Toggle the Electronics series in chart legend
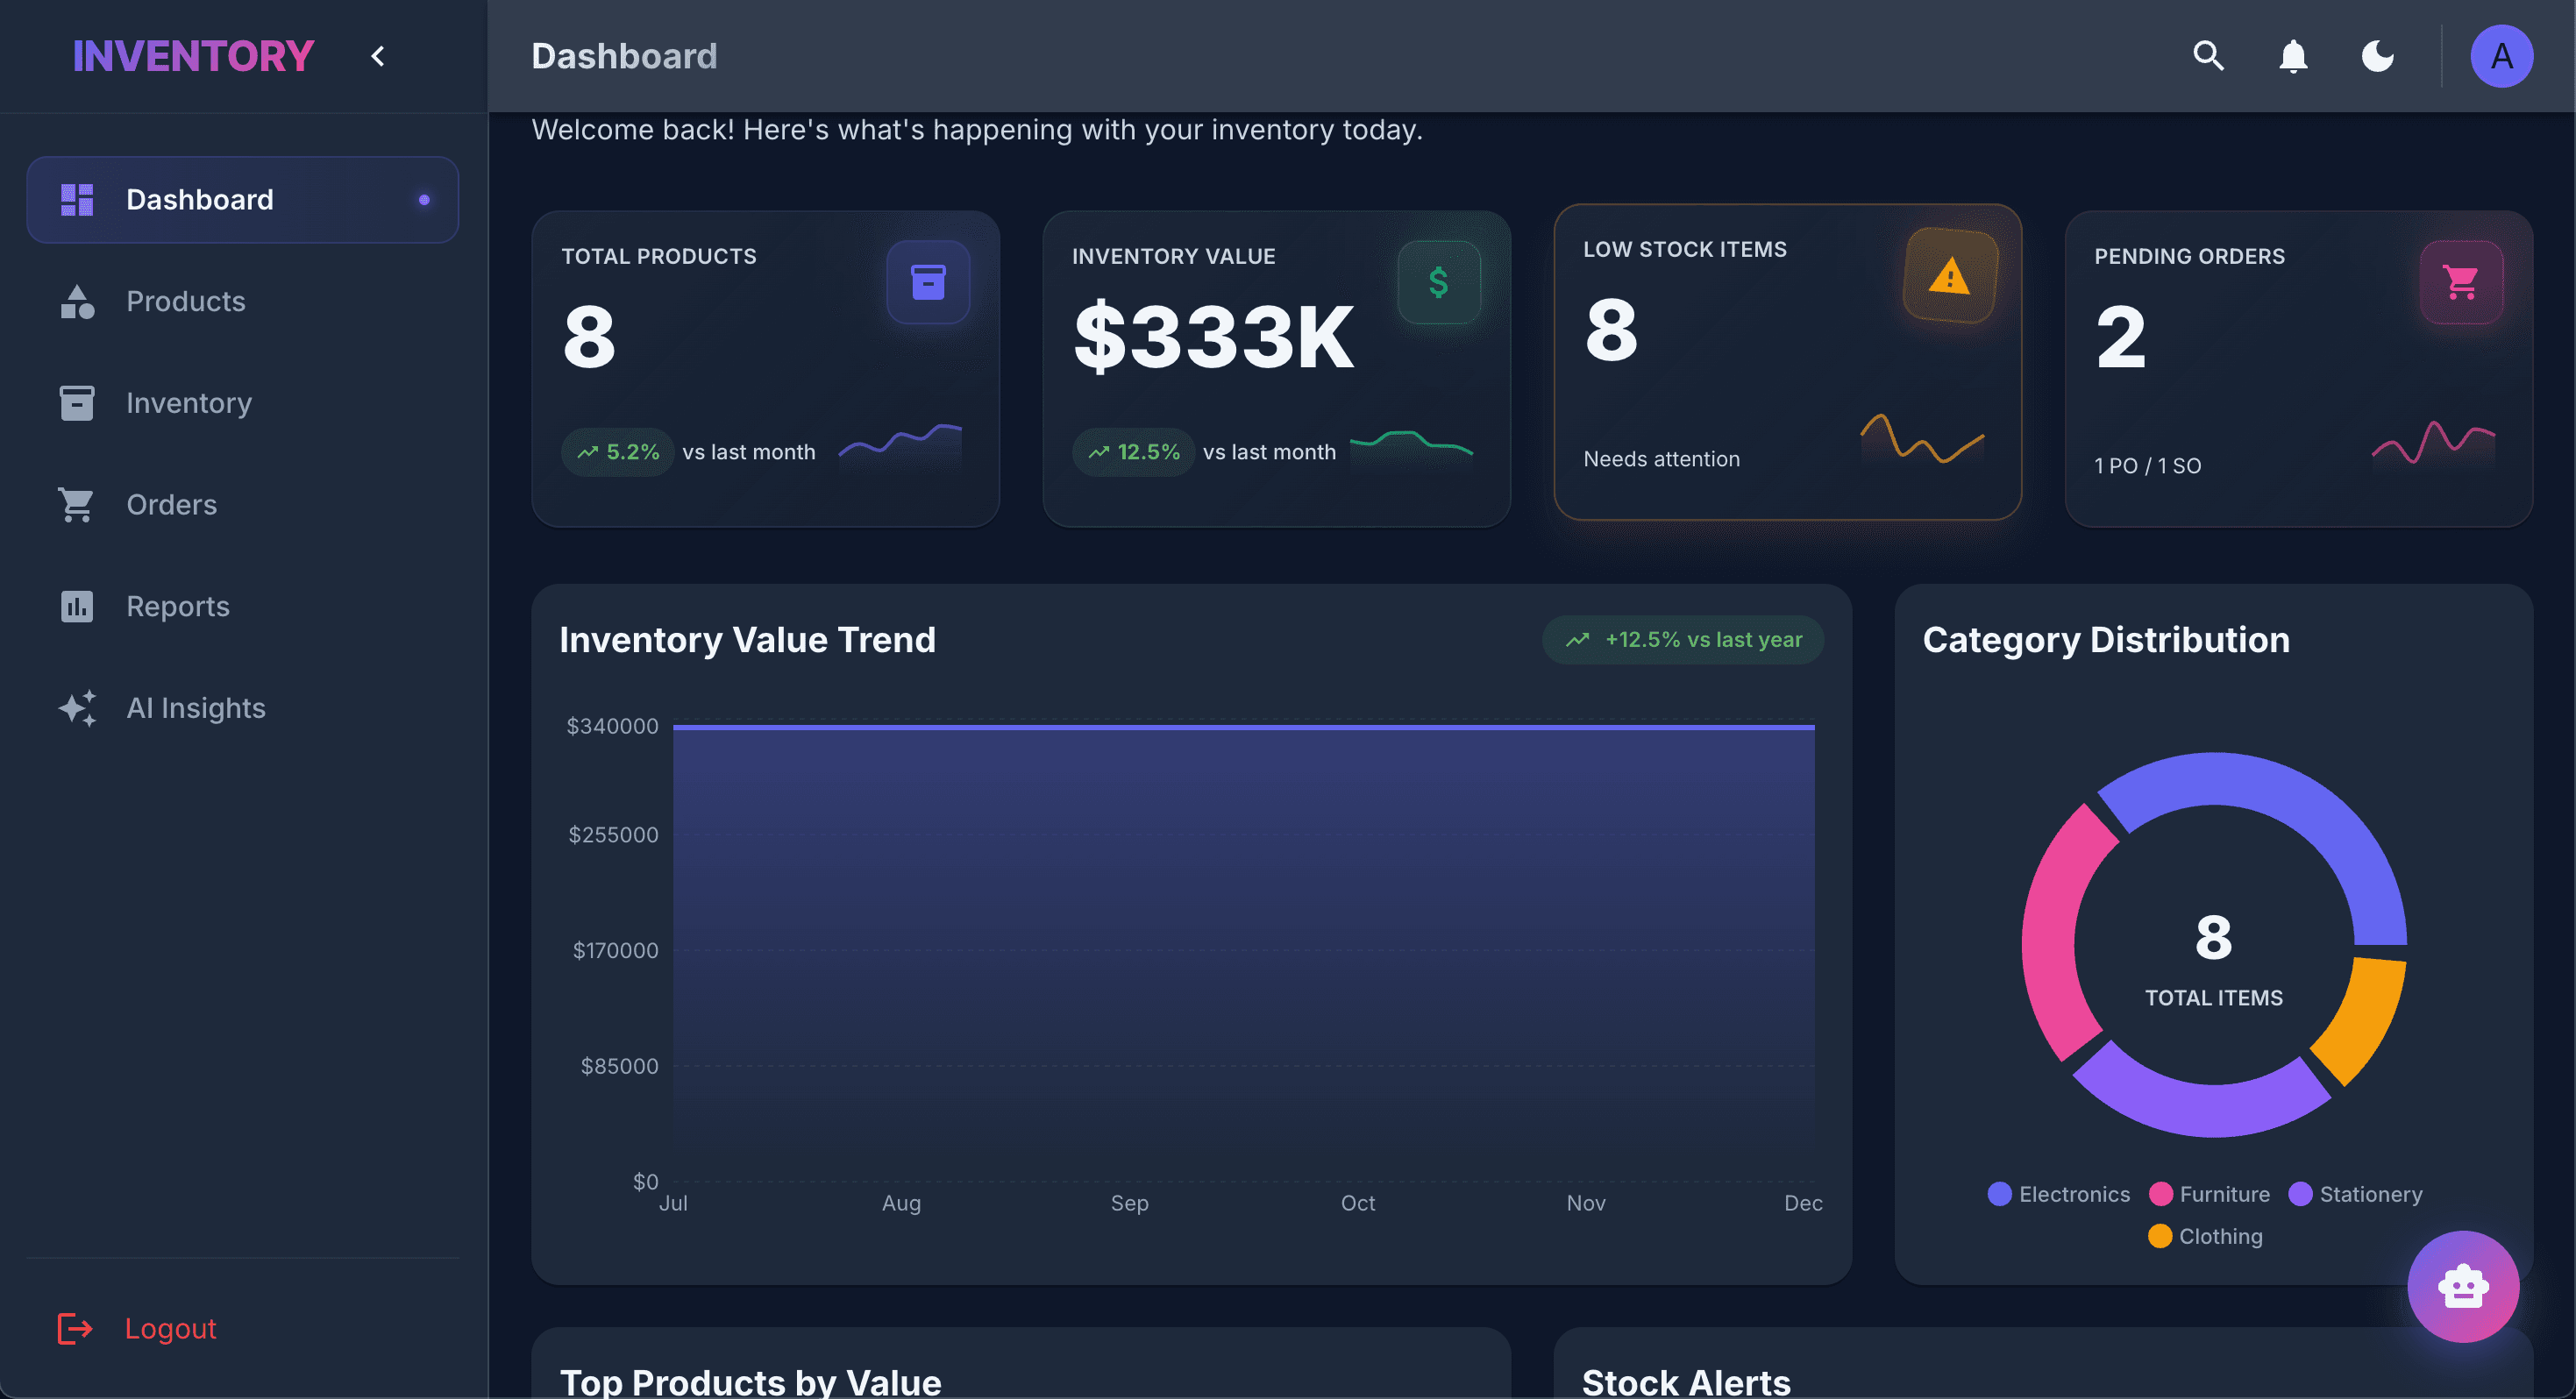 point(2058,1193)
